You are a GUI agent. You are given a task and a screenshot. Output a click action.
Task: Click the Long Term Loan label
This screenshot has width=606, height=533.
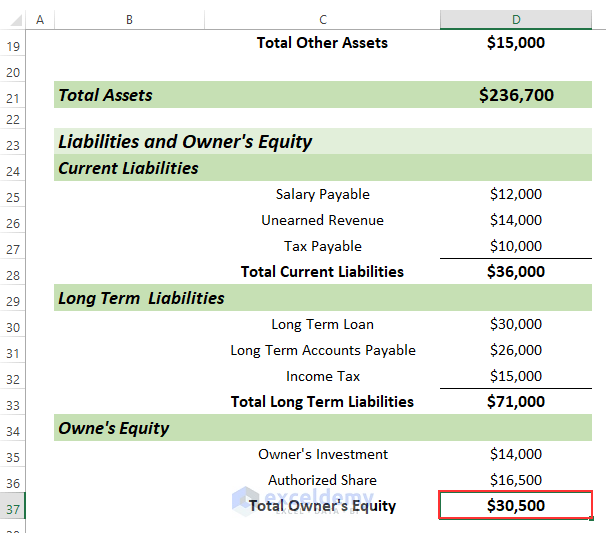322,324
